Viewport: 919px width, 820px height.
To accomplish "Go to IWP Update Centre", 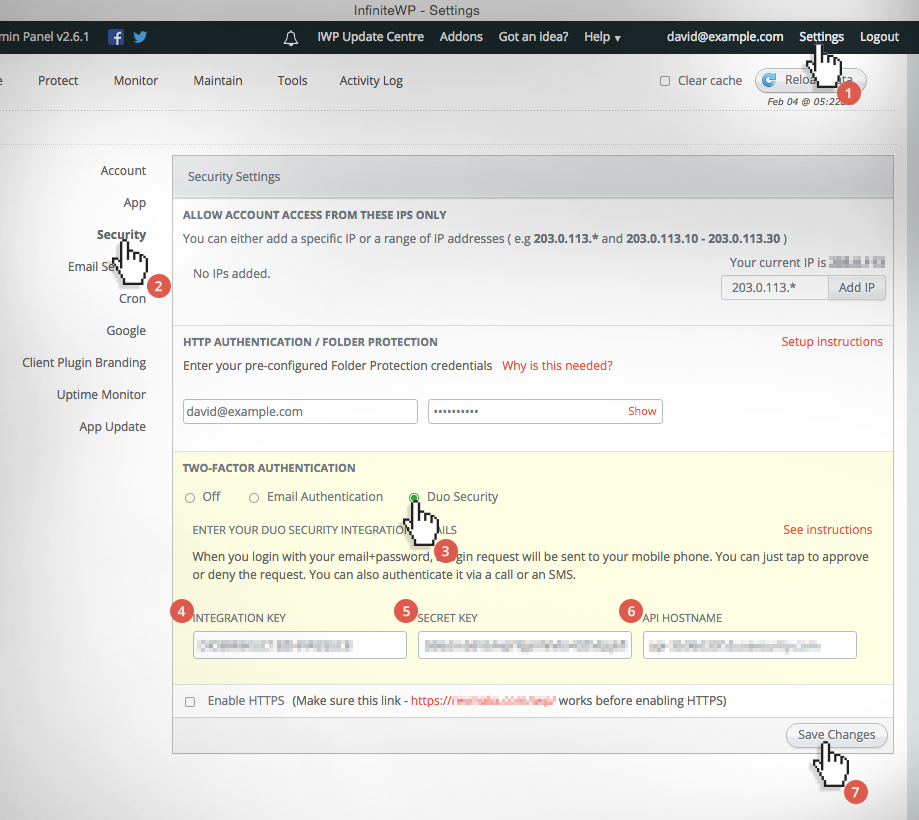I will (371, 36).
